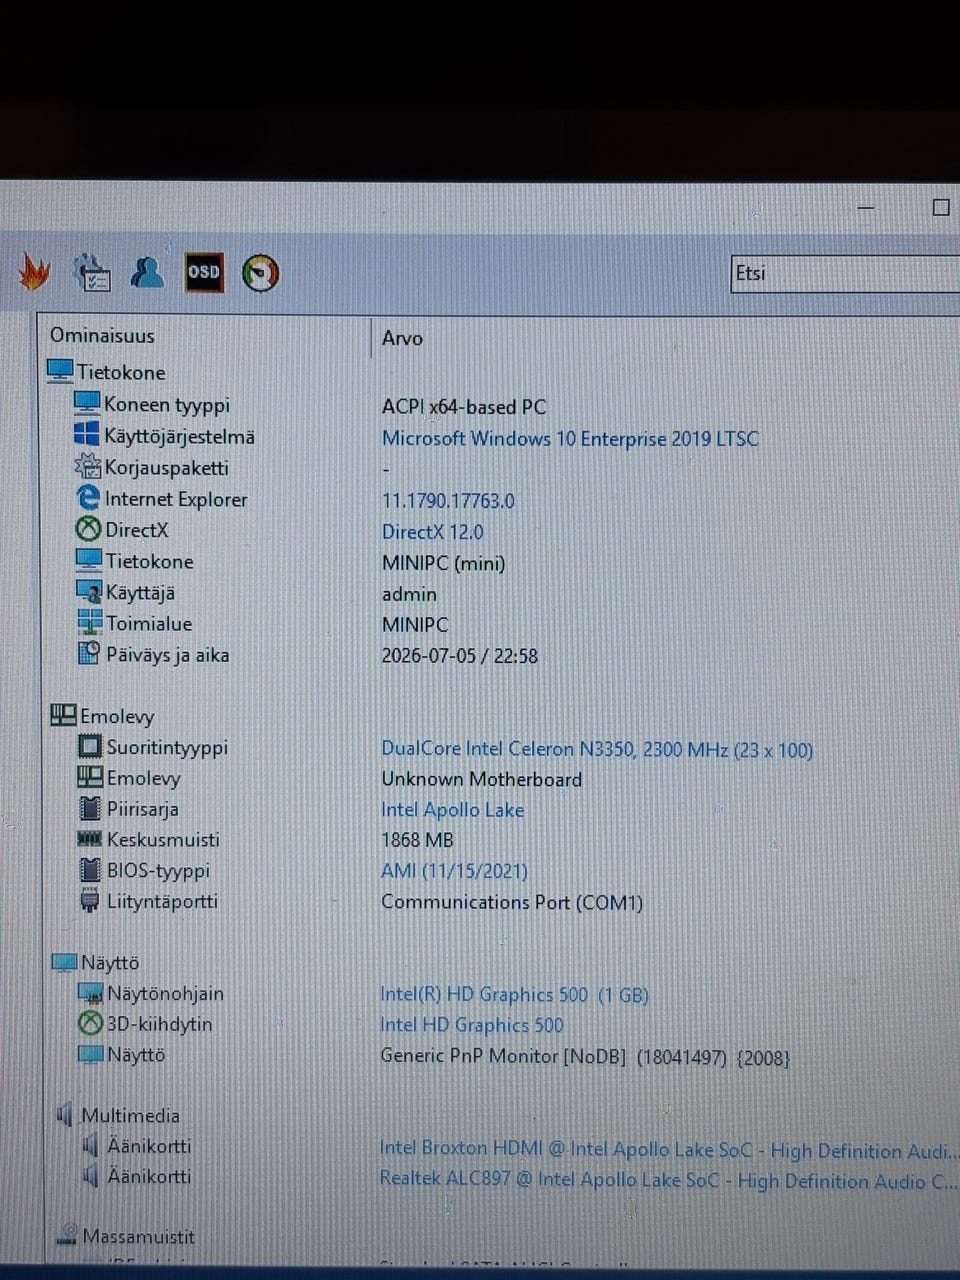Image resolution: width=960 pixels, height=1280 pixels.
Task: Open the OSD panel icon
Action: pyautogui.click(x=203, y=272)
